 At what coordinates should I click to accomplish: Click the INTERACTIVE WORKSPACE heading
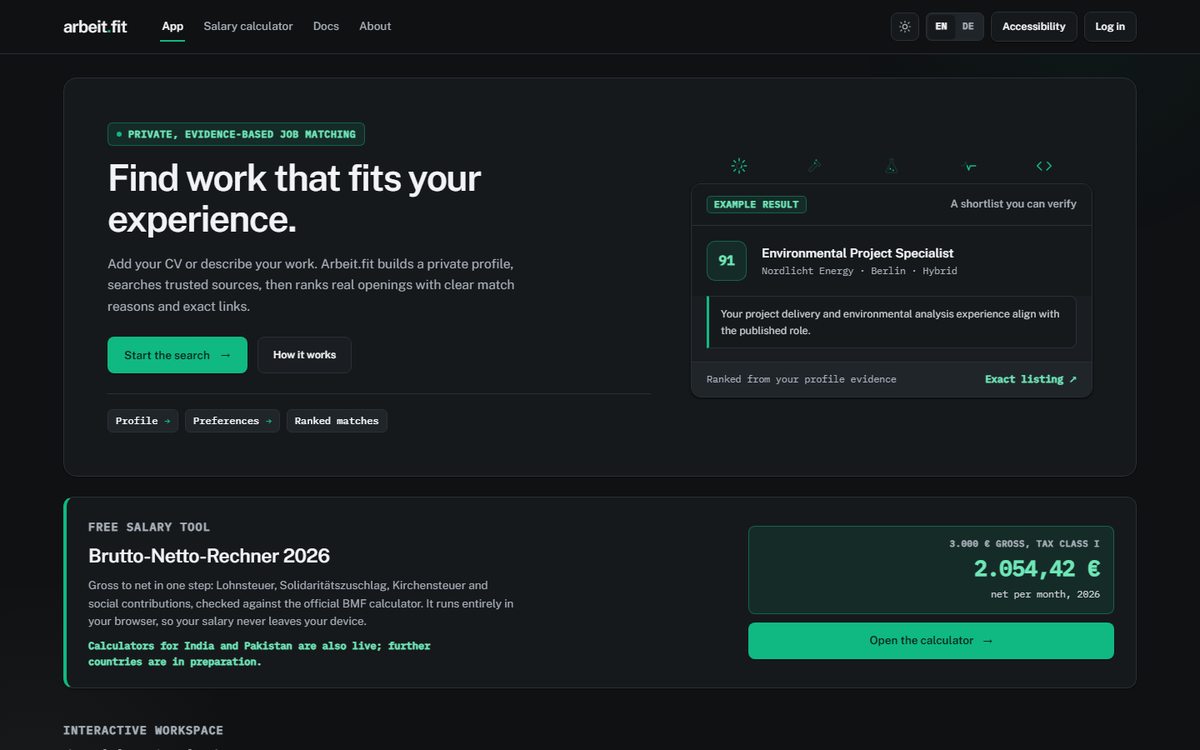point(143,731)
